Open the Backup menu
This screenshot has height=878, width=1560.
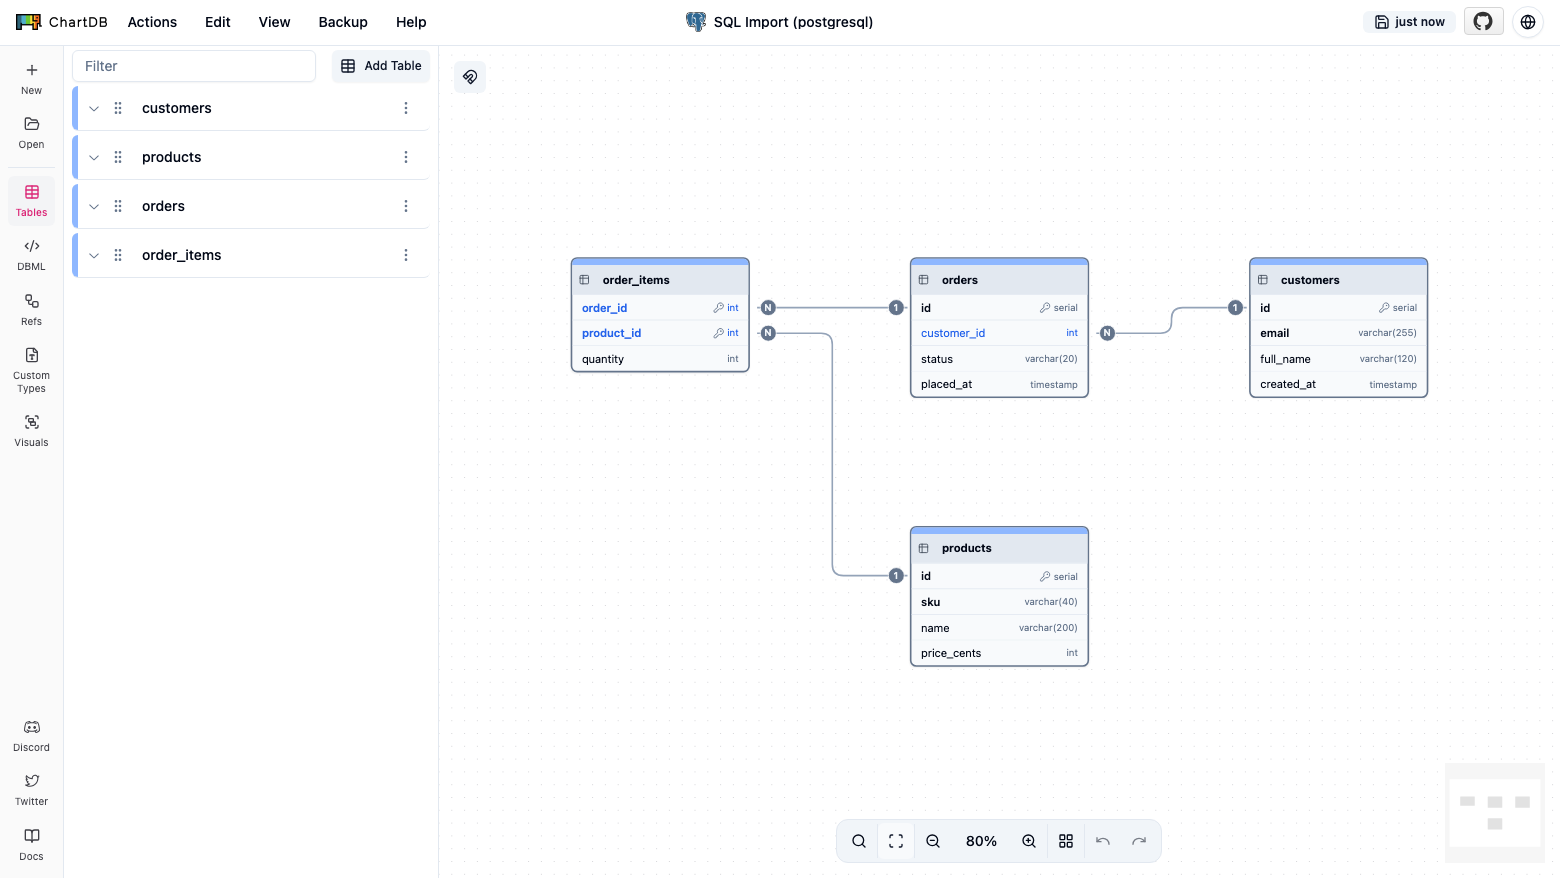pyautogui.click(x=343, y=22)
